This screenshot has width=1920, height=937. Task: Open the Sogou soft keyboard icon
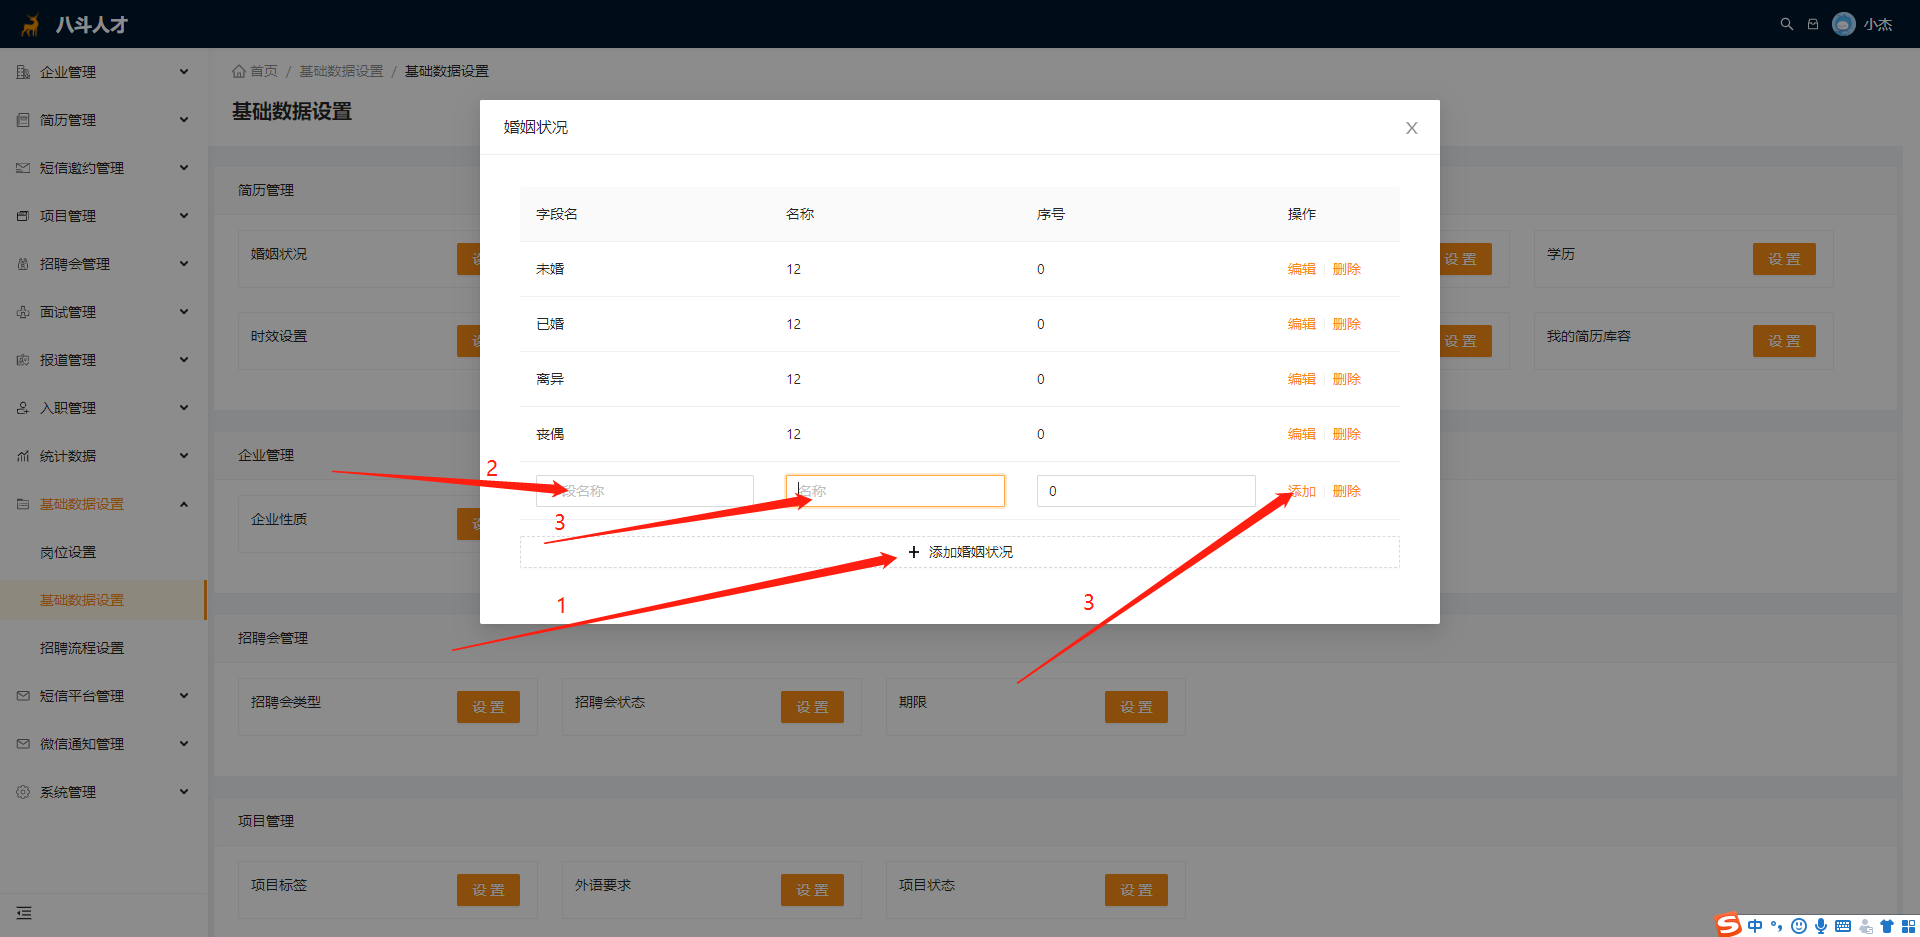[x=1843, y=926]
